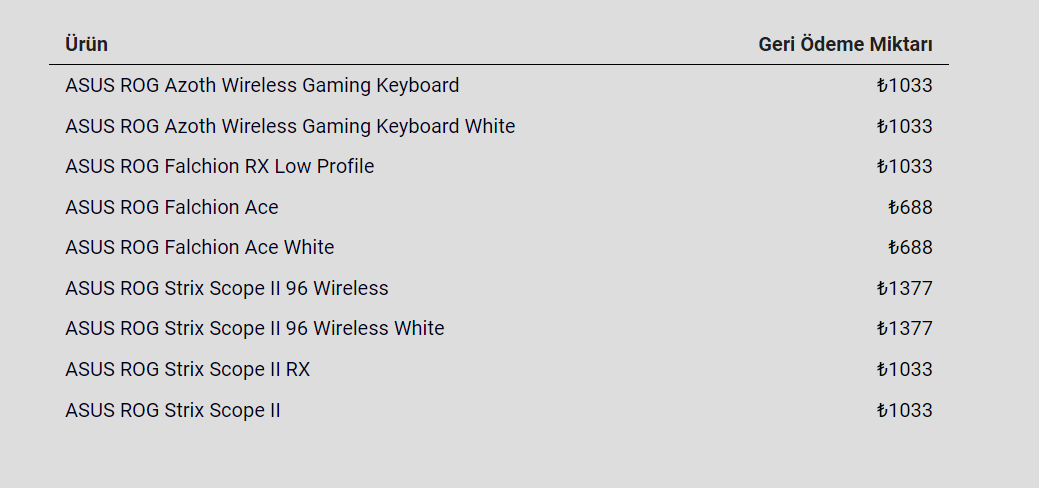Click ASUS ROG Falchion RX Low Profile
This screenshot has width=1039, height=488.
[220, 166]
